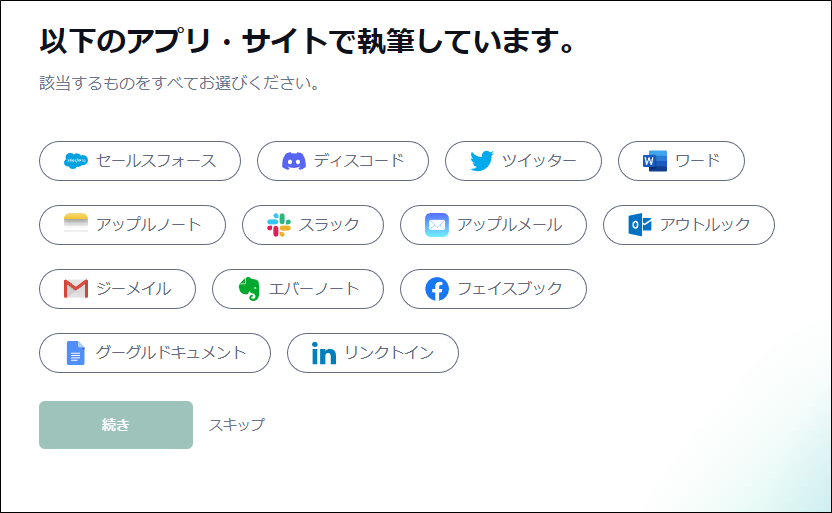Select the スラック text label
The image size is (832, 513).
pos(329,225)
